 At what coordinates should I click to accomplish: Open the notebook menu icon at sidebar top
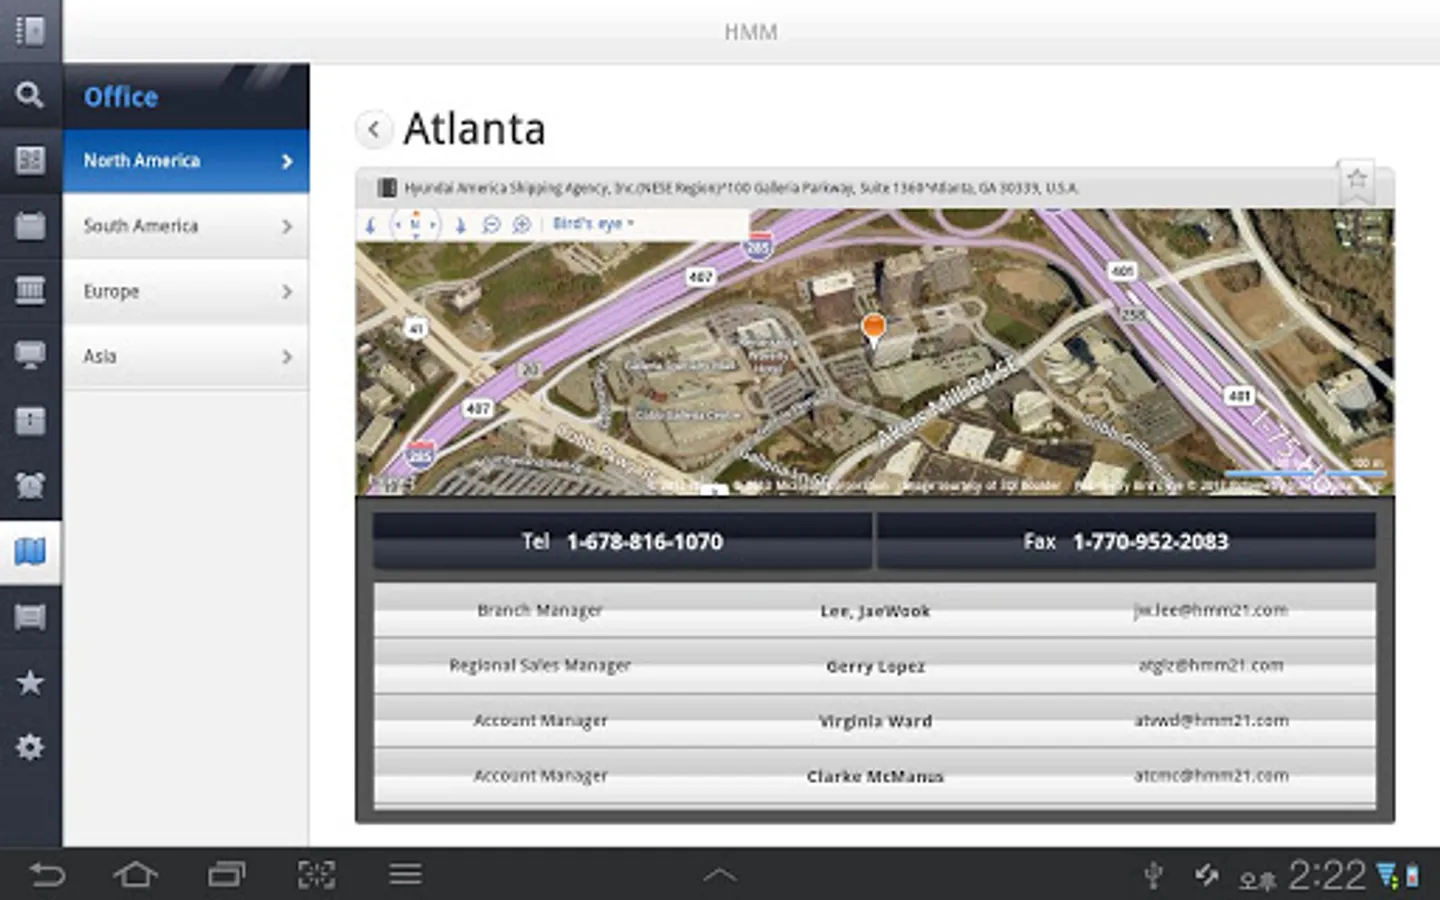coord(30,31)
